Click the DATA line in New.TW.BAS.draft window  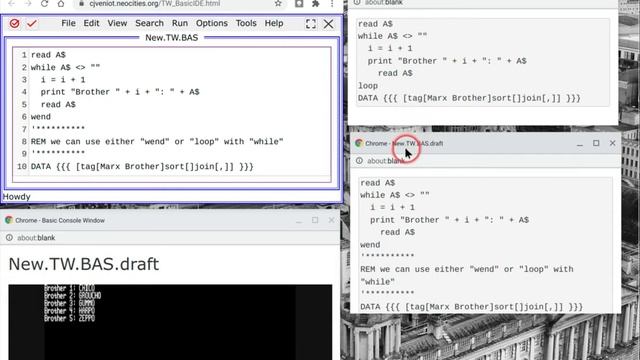point(471,307)
